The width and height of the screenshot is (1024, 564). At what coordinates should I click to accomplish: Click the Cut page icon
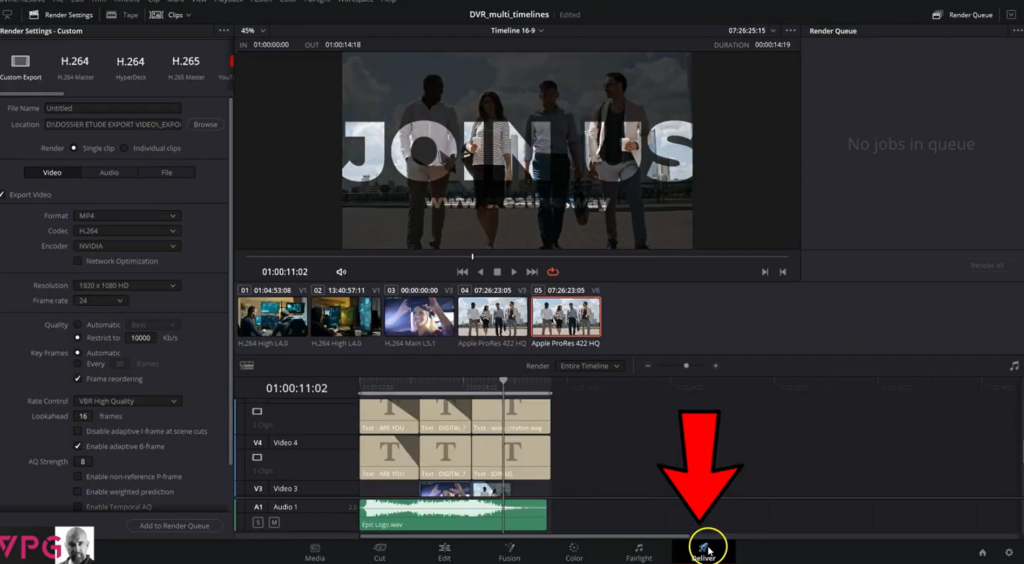[x=379, y=549]
